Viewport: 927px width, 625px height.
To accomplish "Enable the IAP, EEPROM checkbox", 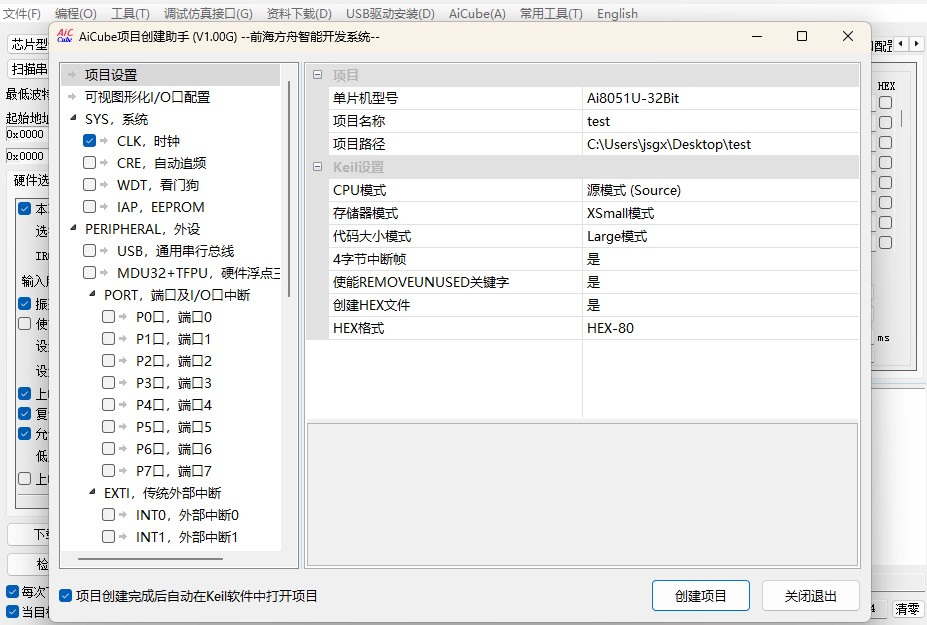I will click(x=89, y=206).
